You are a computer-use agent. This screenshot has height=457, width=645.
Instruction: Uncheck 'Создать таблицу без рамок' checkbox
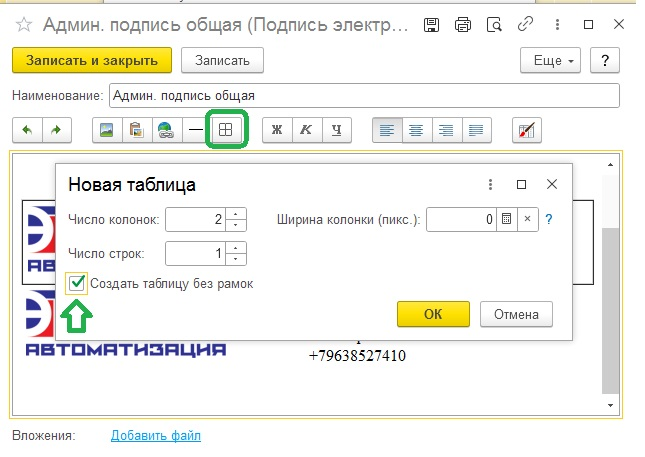[x=77, y=284]
